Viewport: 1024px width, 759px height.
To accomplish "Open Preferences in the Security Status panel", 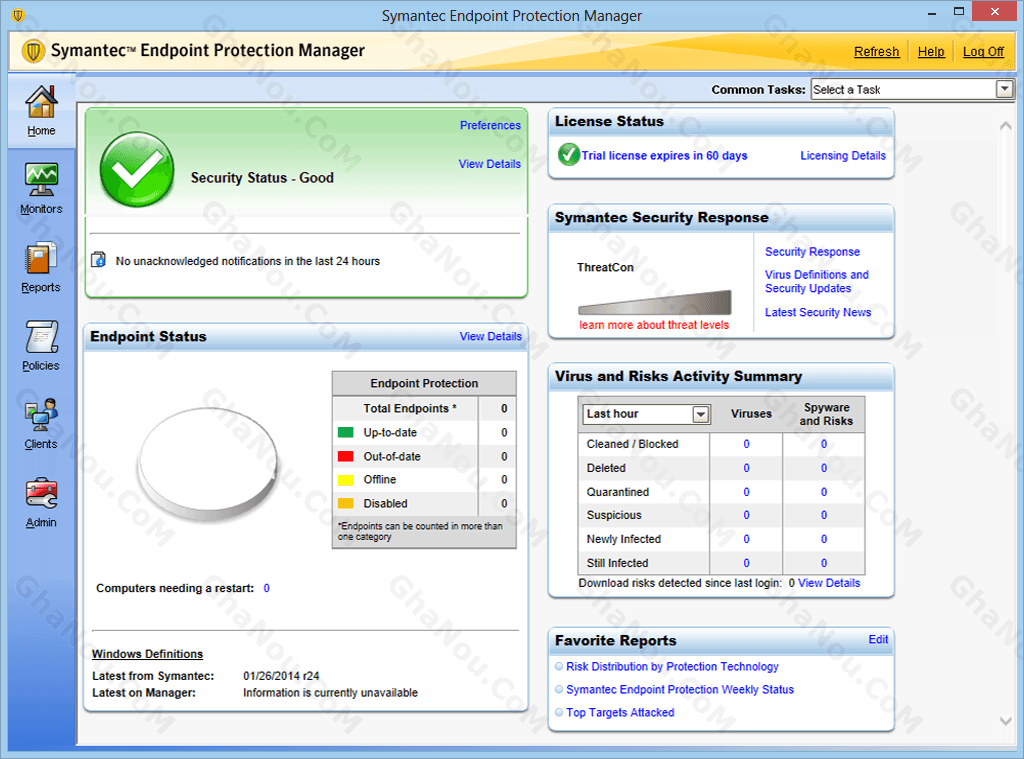I will point(490,125).
